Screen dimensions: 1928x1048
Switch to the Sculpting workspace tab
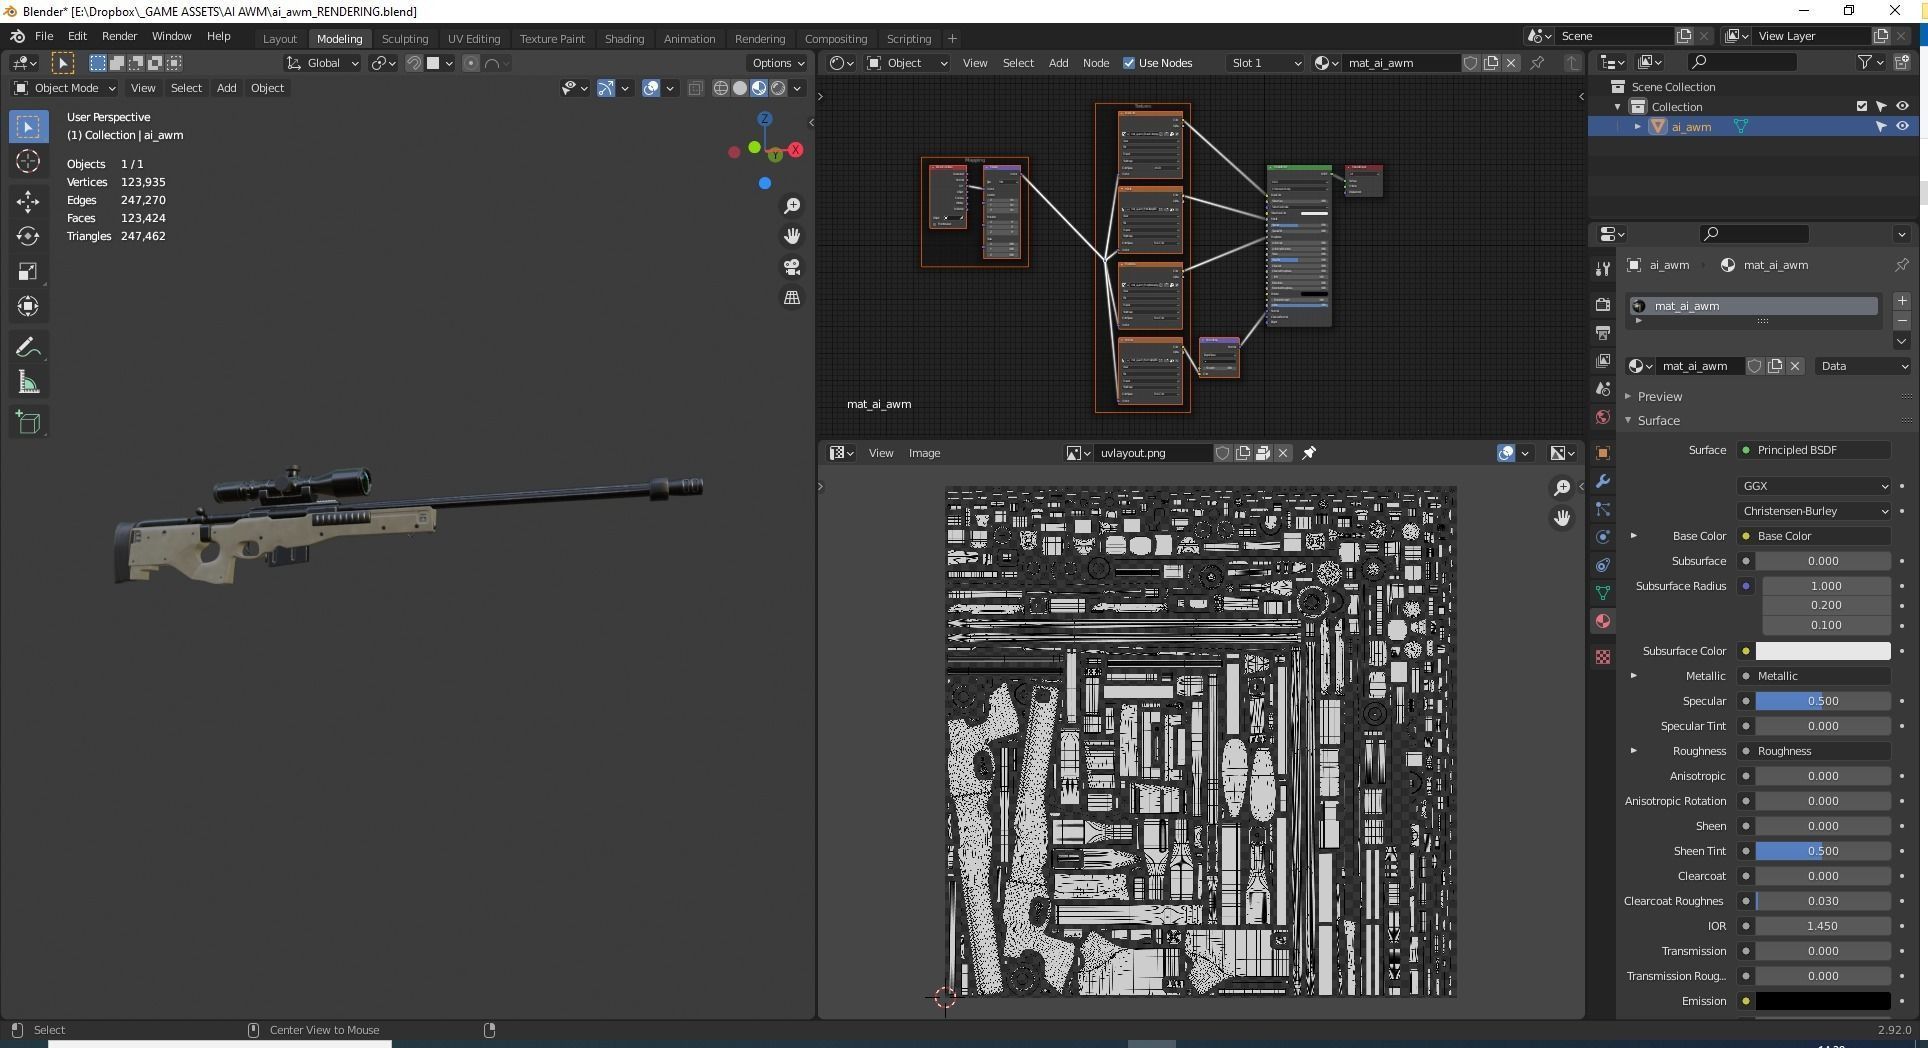pyautogui.click(x=405, y=38)
